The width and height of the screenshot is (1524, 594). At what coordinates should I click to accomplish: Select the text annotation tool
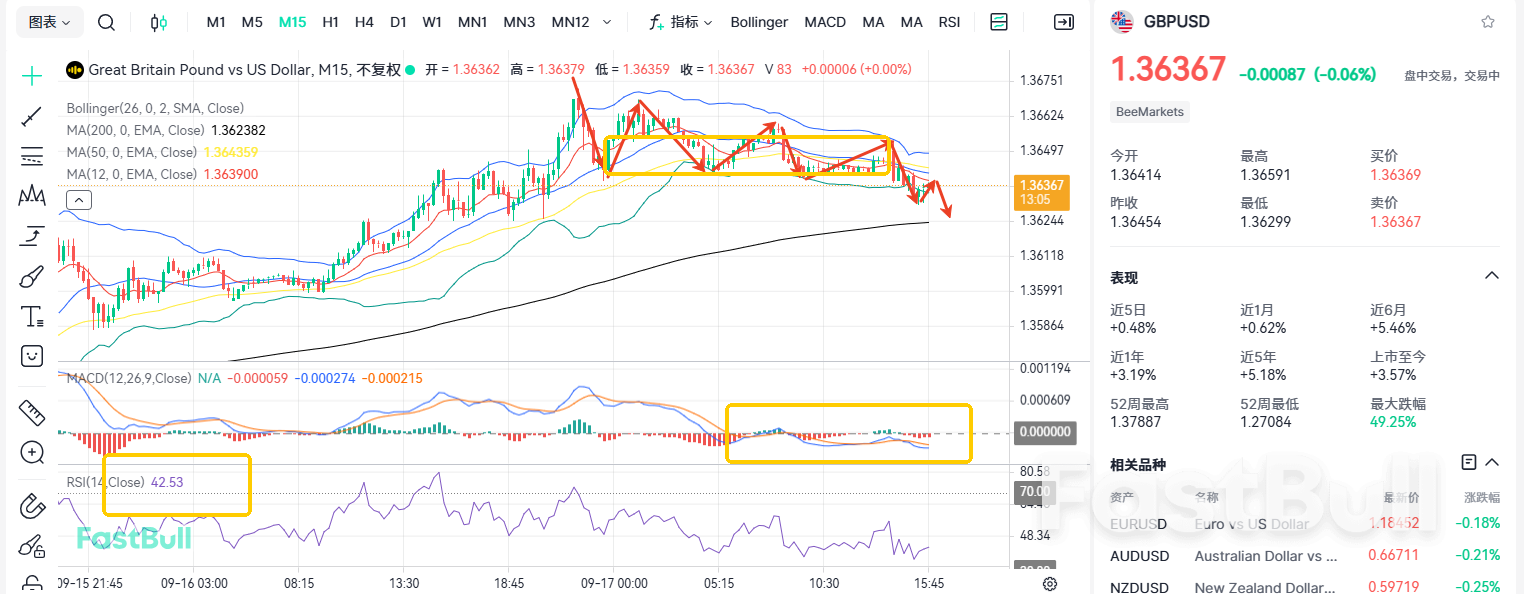[x=32, y=318]
